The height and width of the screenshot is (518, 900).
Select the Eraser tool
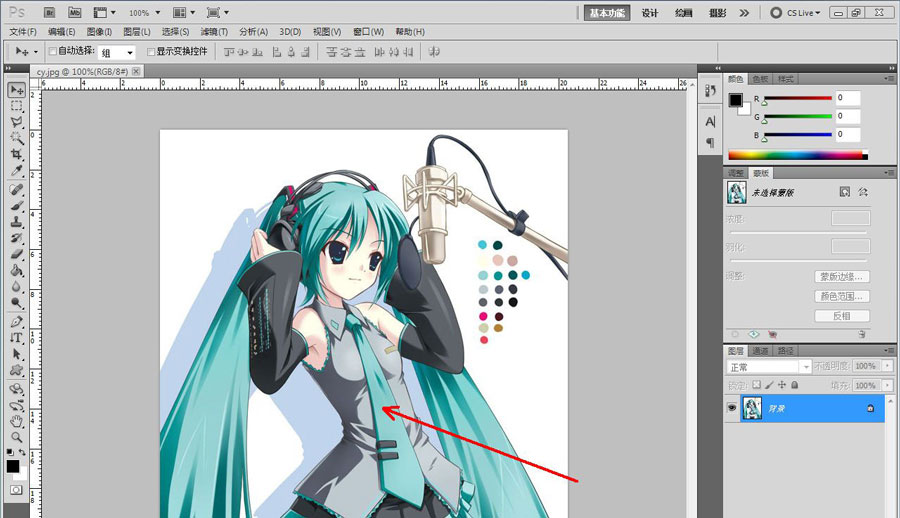[x=17, y=254]
